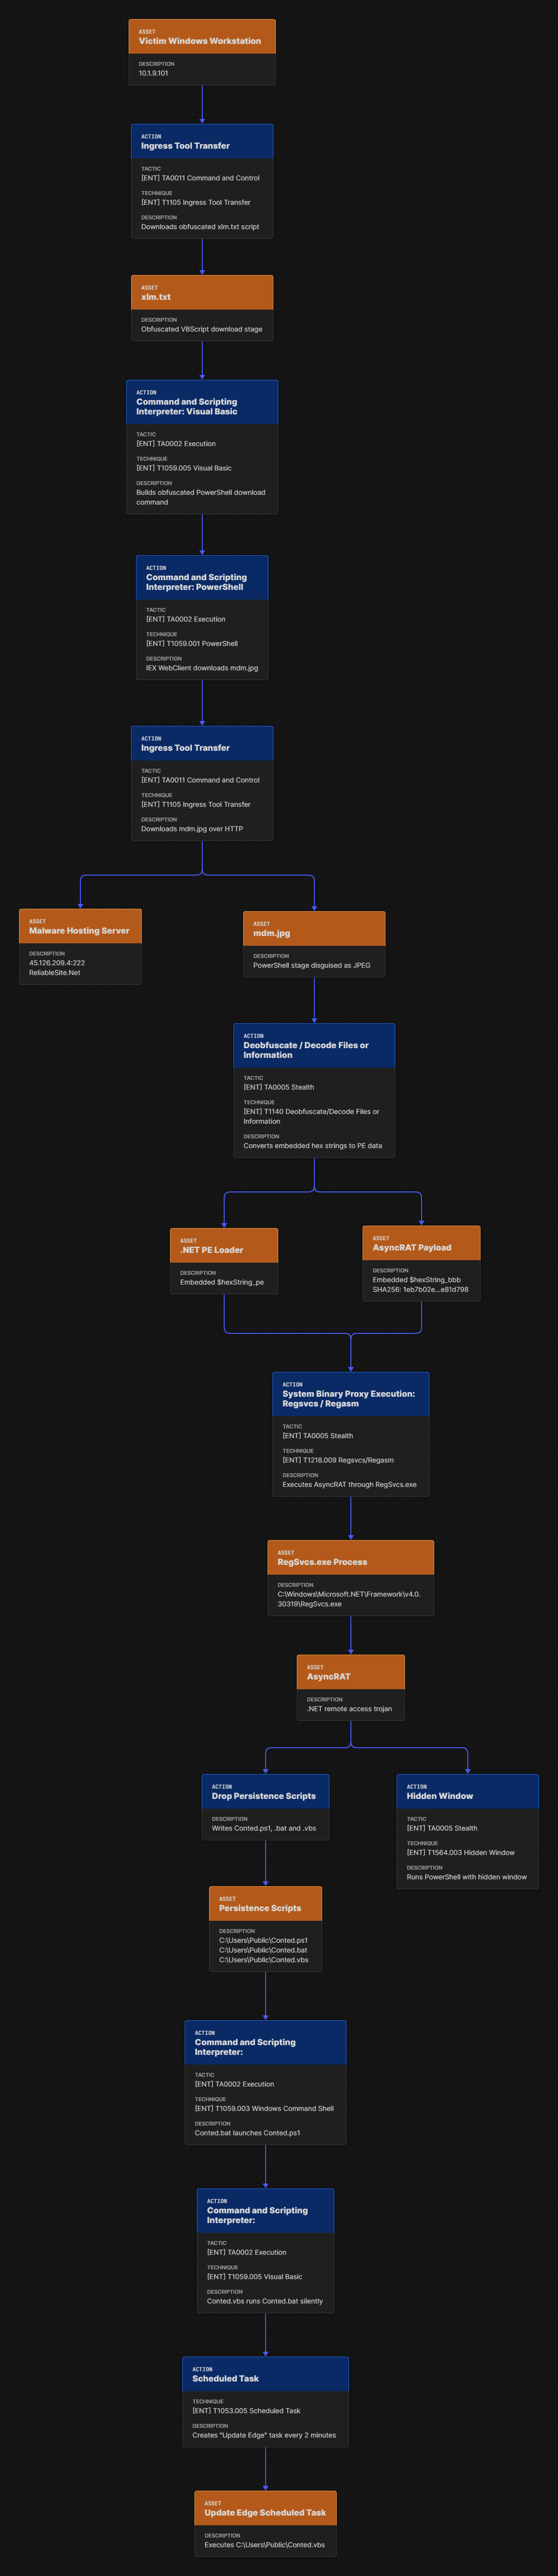Click the '[ENT] T1059.001 PowerShell' technique line

(192, 643)
